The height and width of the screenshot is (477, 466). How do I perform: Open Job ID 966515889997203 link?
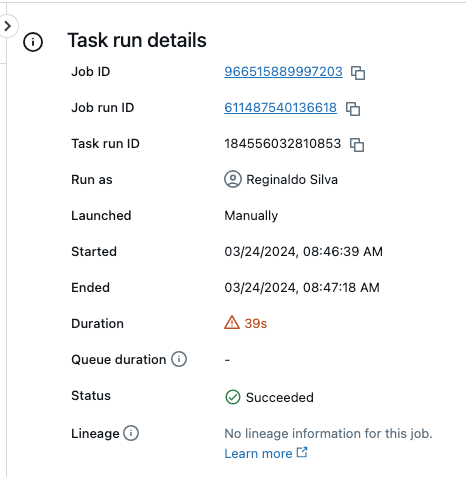point(283,72)
